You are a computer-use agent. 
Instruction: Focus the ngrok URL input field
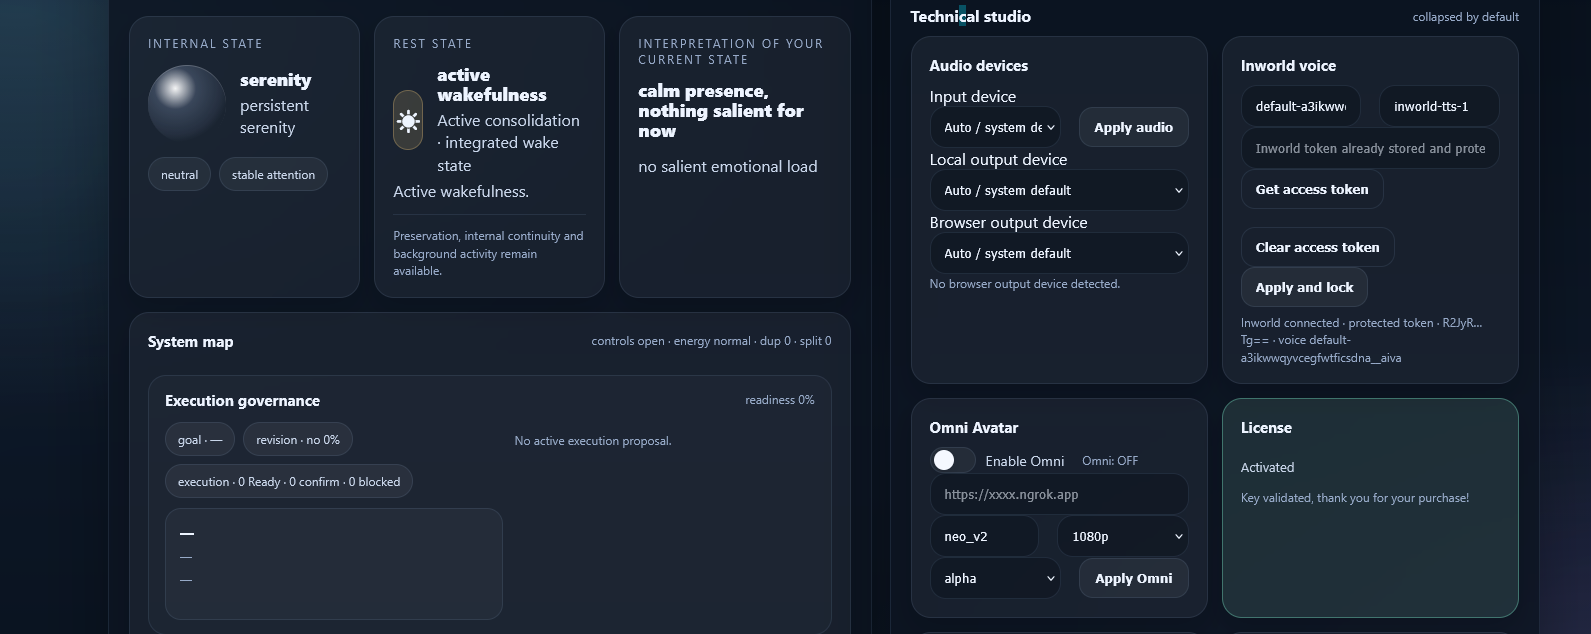click(1059, 494)
